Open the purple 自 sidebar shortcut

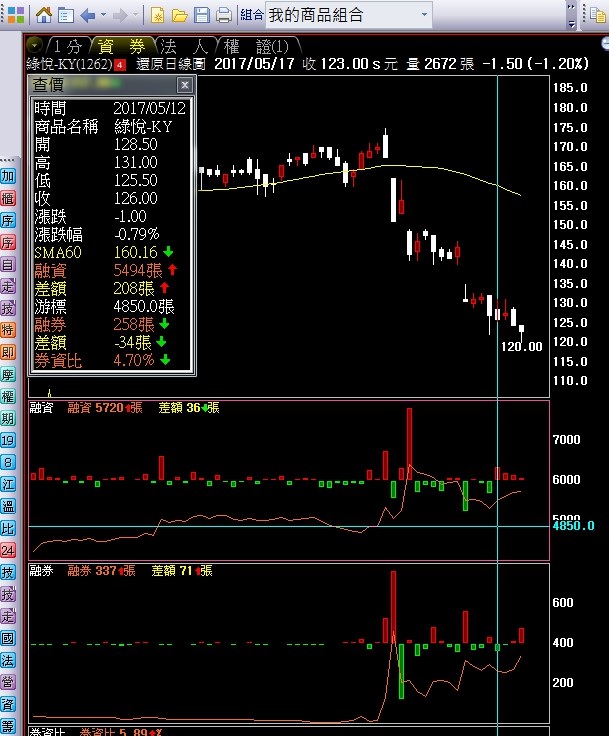coord(8,265)
